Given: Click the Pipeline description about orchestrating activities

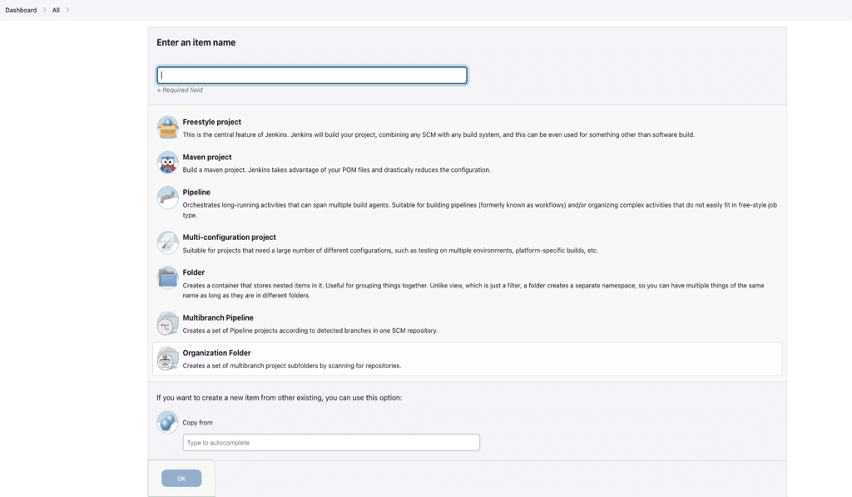Looking at the screenshot, I should 480,210.
